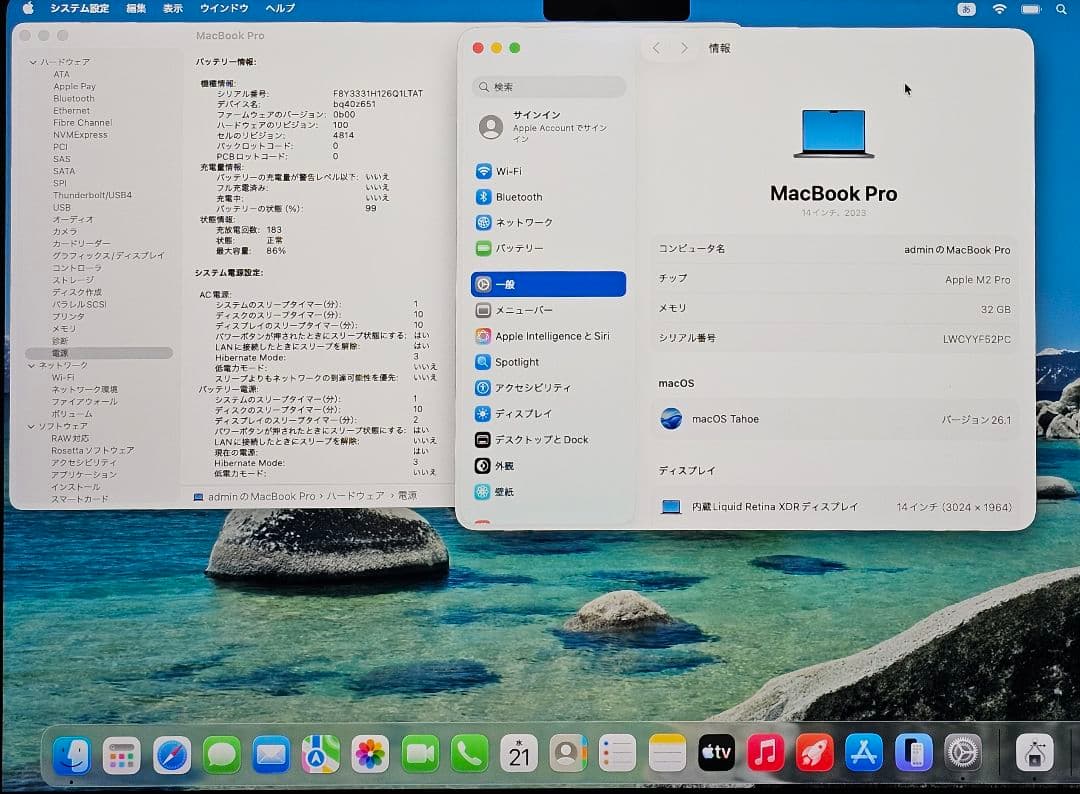The width and height of the screenshot is (1080, 794).
Task: Click ハードウェア in System Information path bar
Action: (x=355, y=496)
